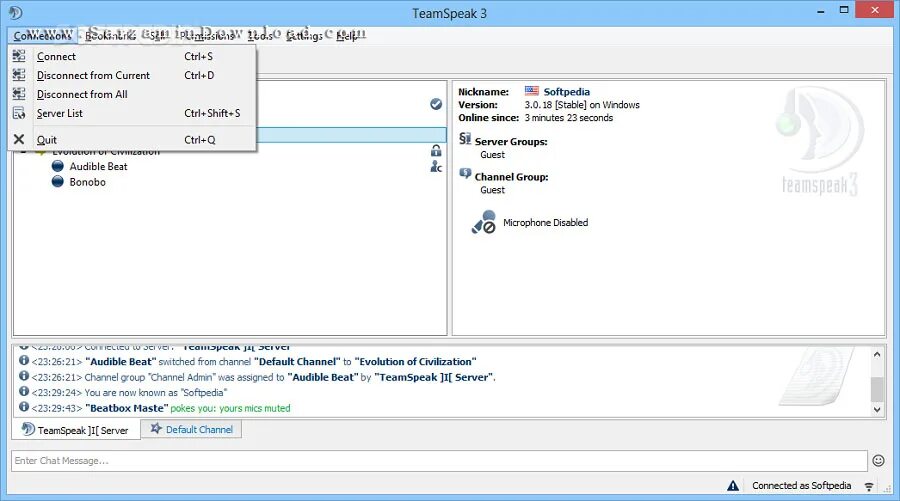Click the Channel Group icon

465,173
